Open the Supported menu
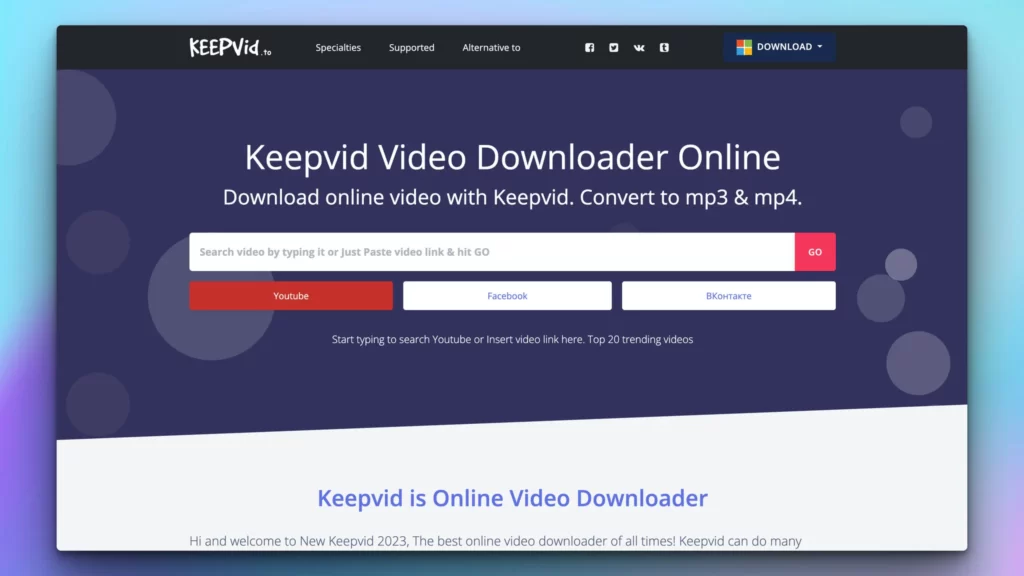Screen dimensions: 1024x576 click(x=411, y=48)
